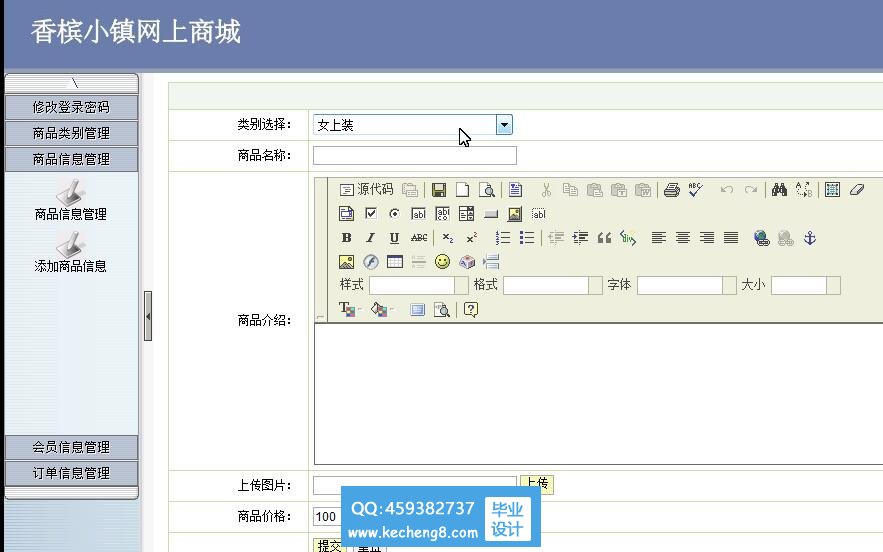Insert an anchor
The height and width of the screenshot is (552, 883).
click(x=810, y=238)
